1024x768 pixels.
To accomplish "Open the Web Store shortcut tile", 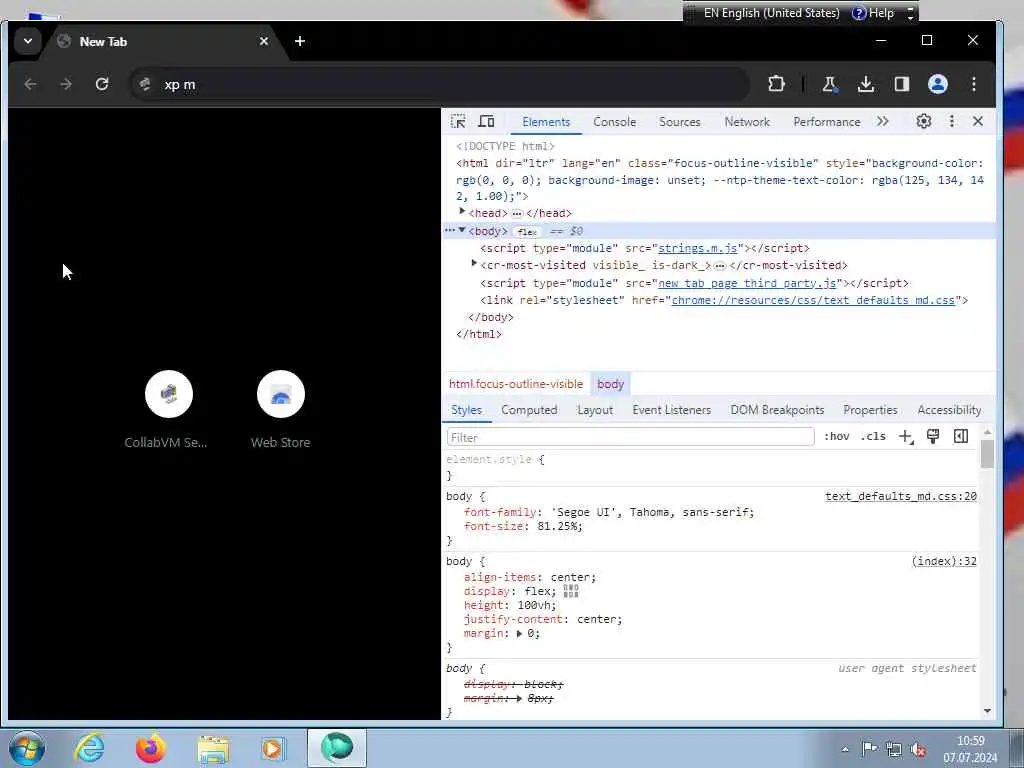I will pos(281,409).
